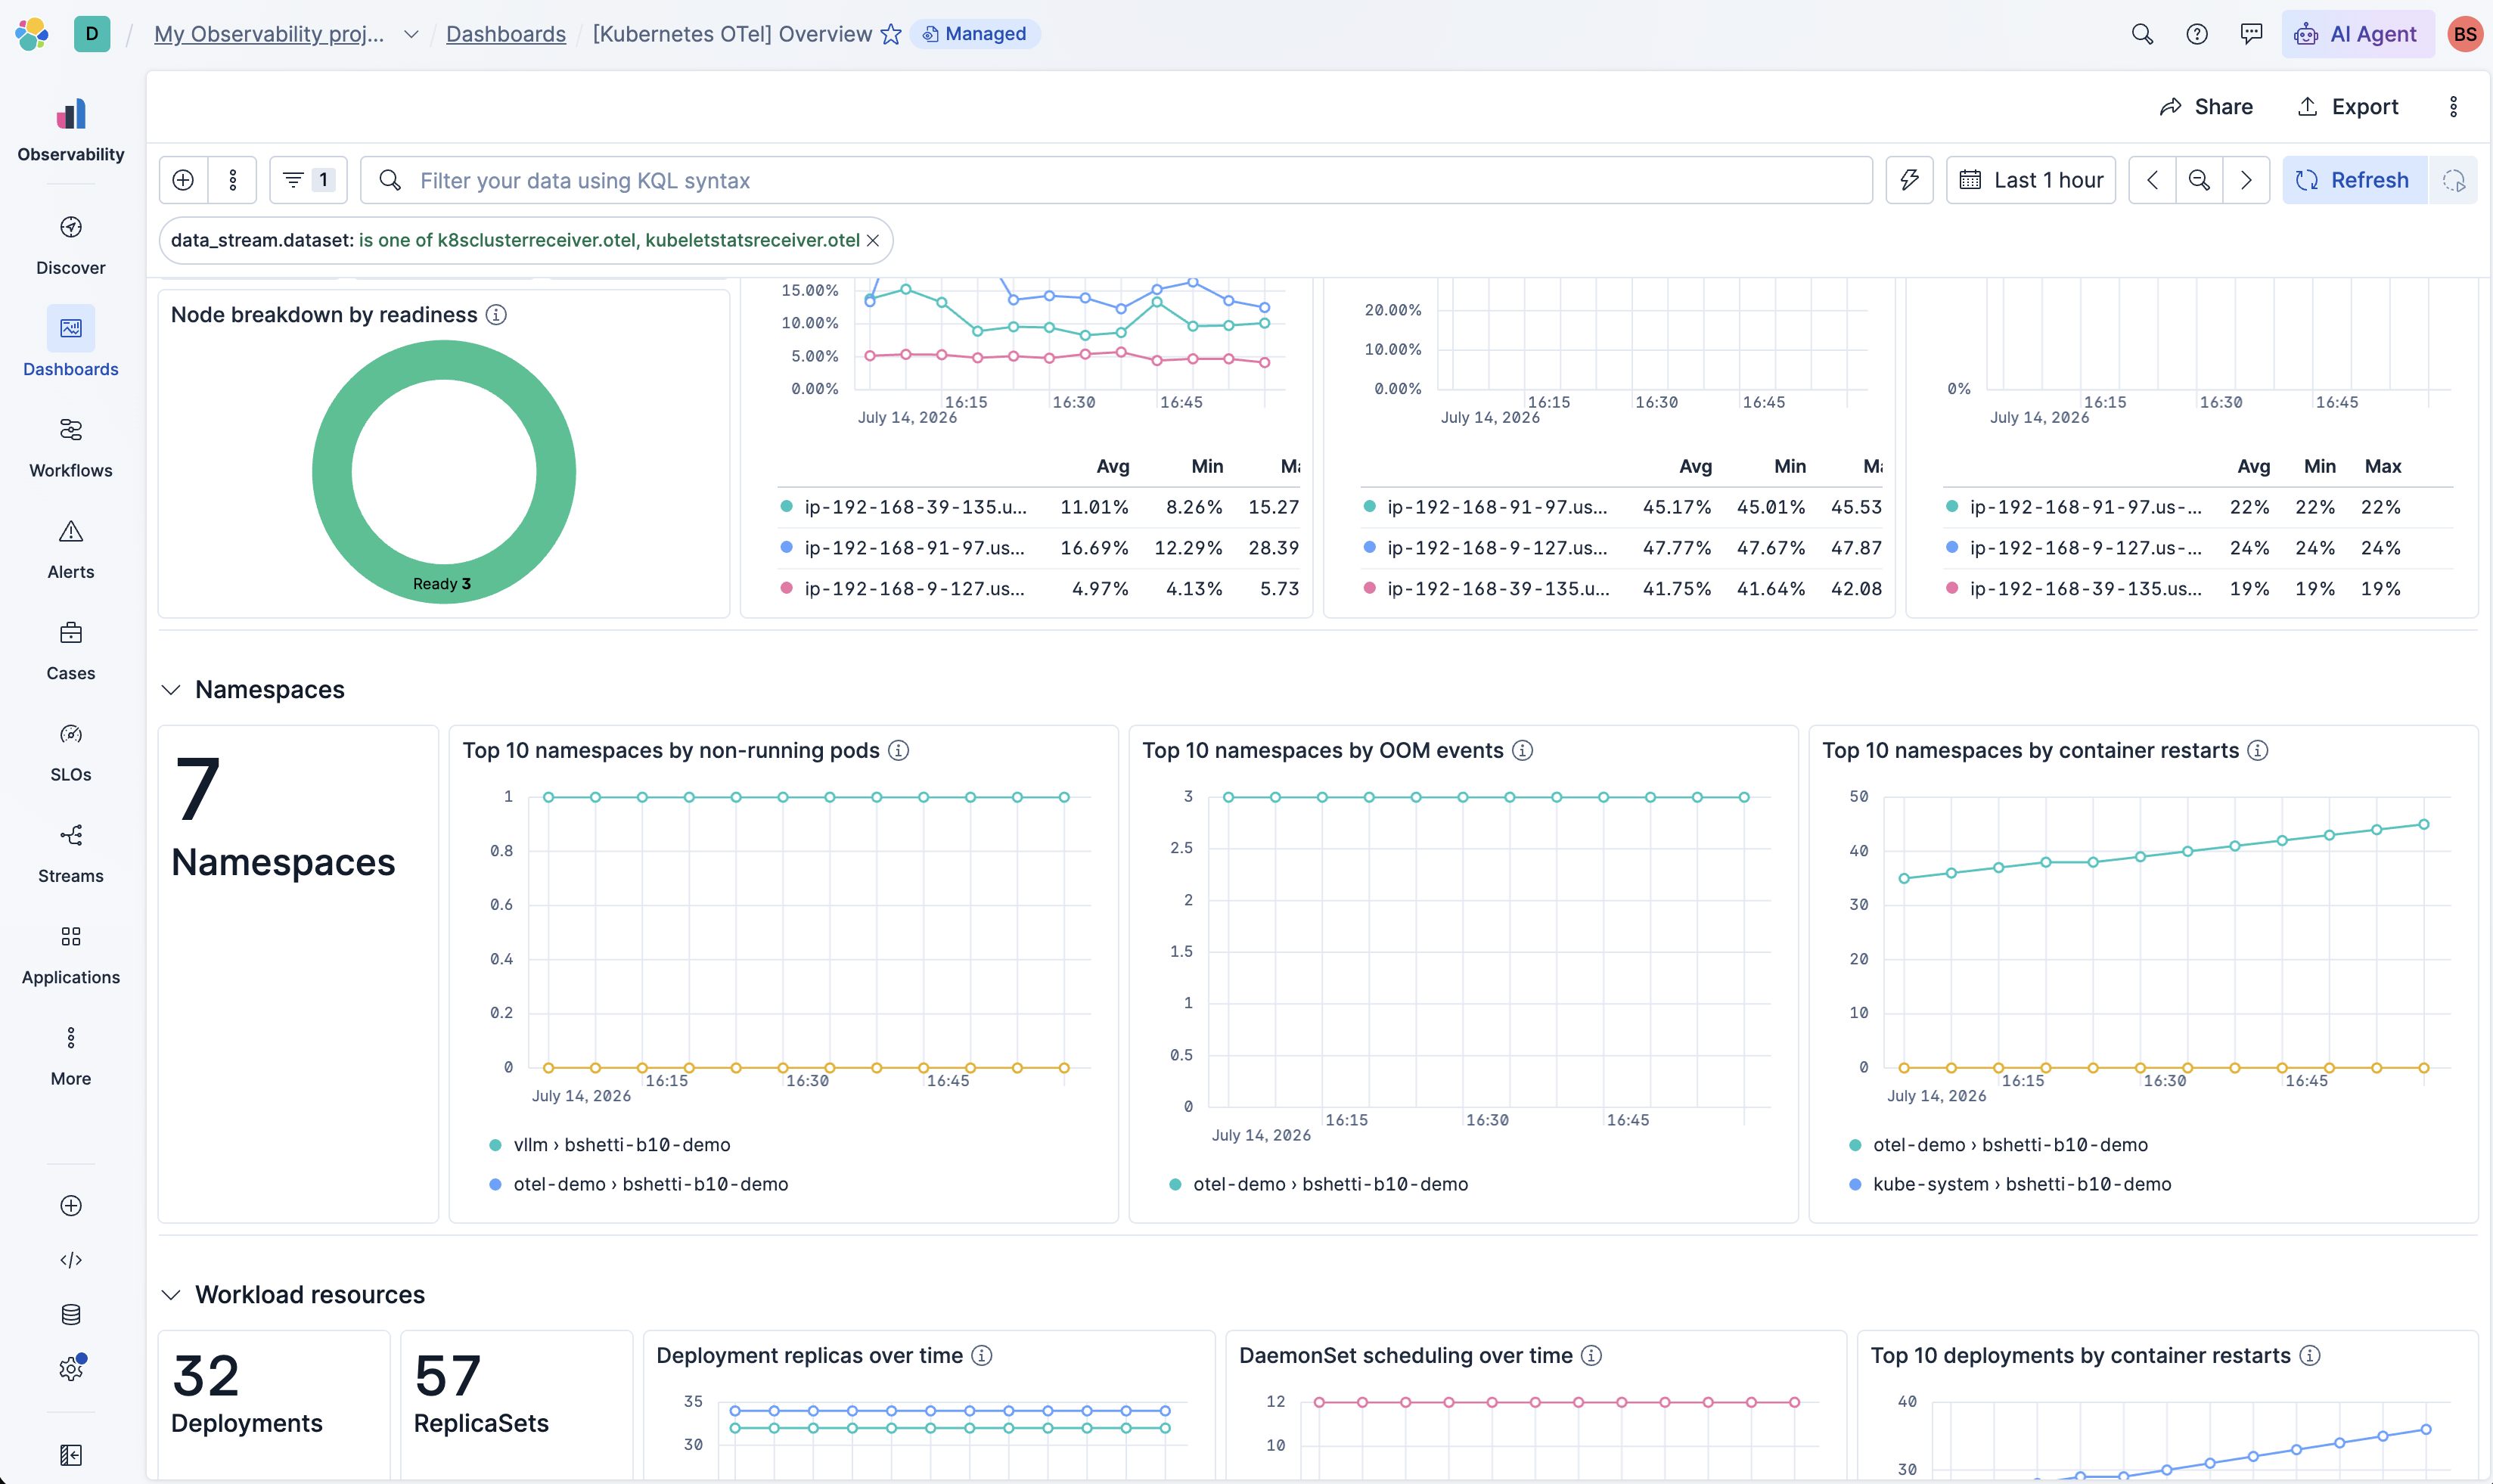Collapse the side navigation panel
Viewport: 2493px width, 1484px height.
tap(71, 1455)
